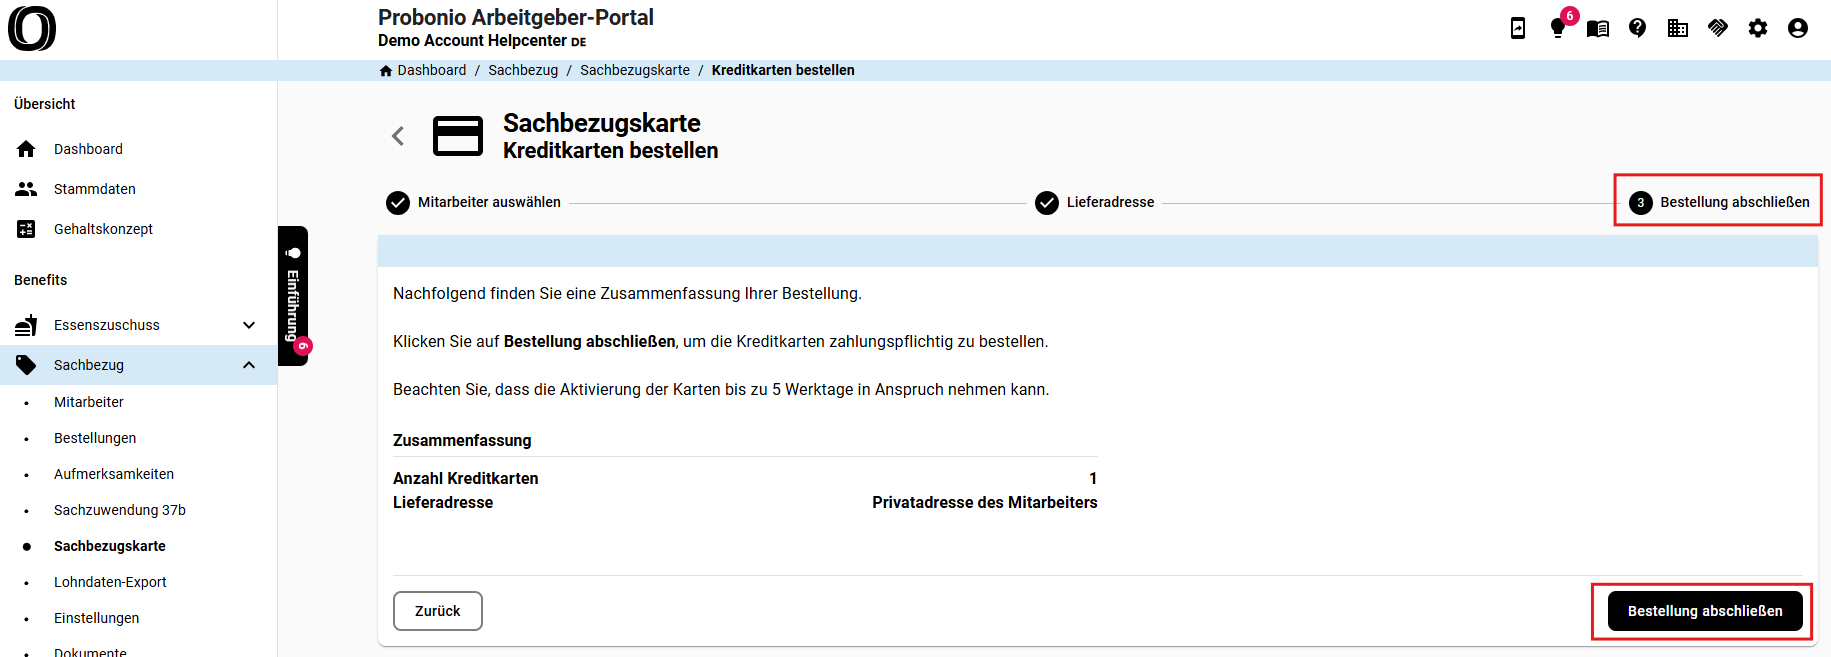Click the Essenszuschuss menu label
The image size is (1831, 657).
[x=107, y=325]
